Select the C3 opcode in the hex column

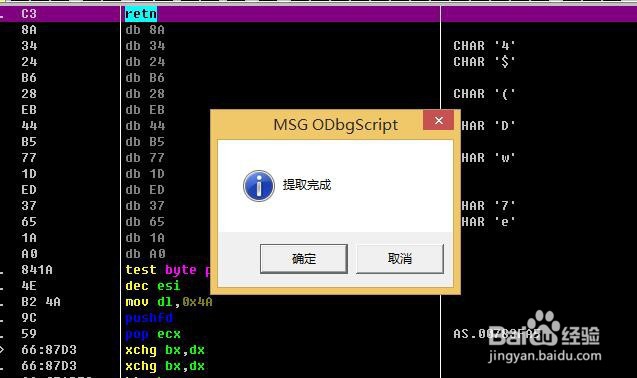click(x=29, y=14)
